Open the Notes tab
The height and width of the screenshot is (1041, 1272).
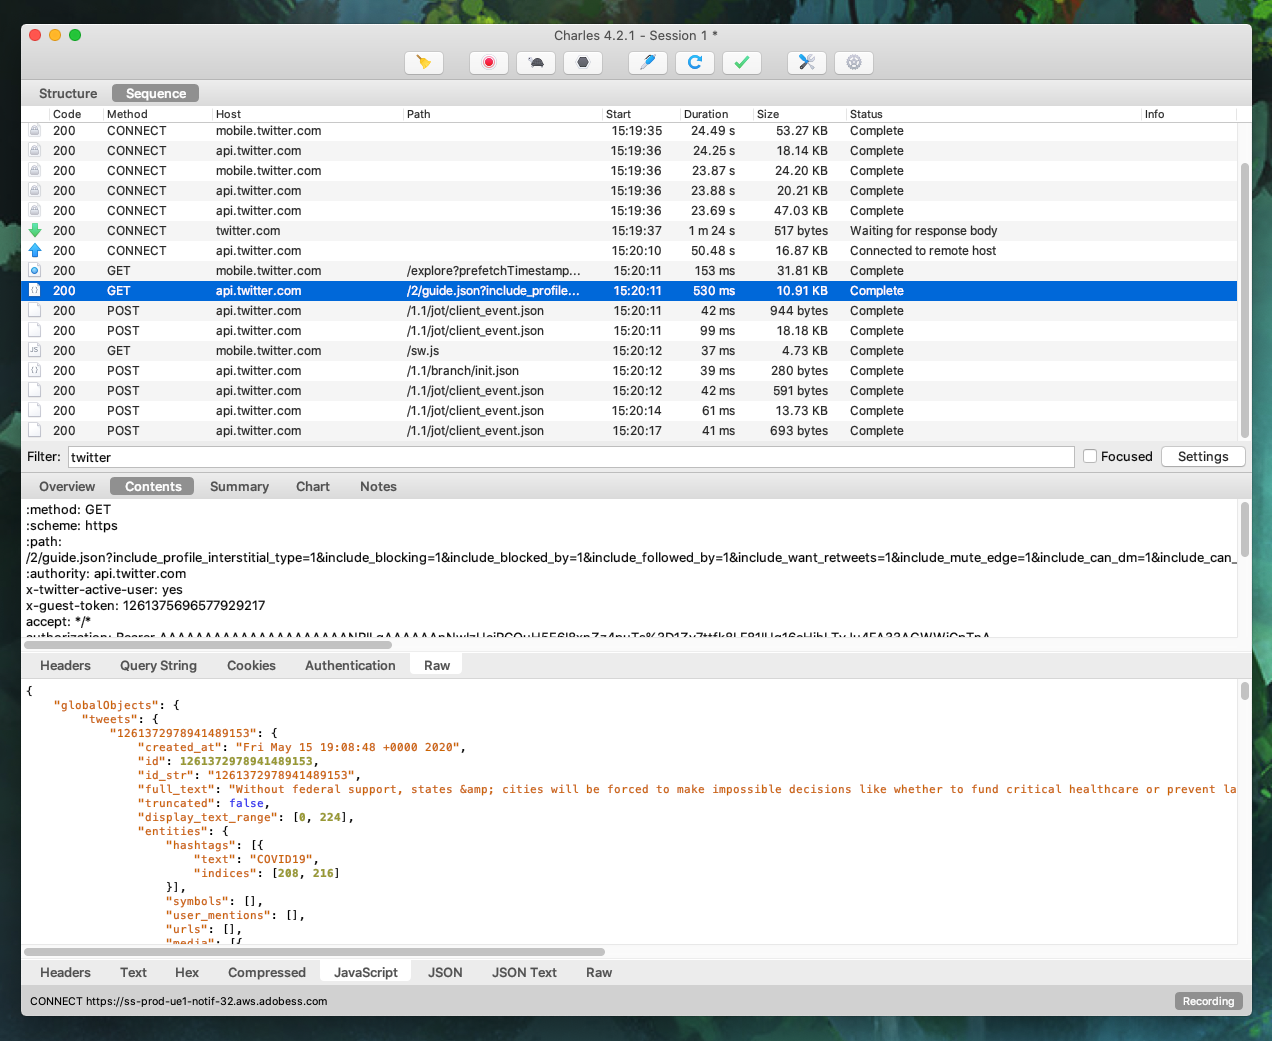tap(378, 486)
